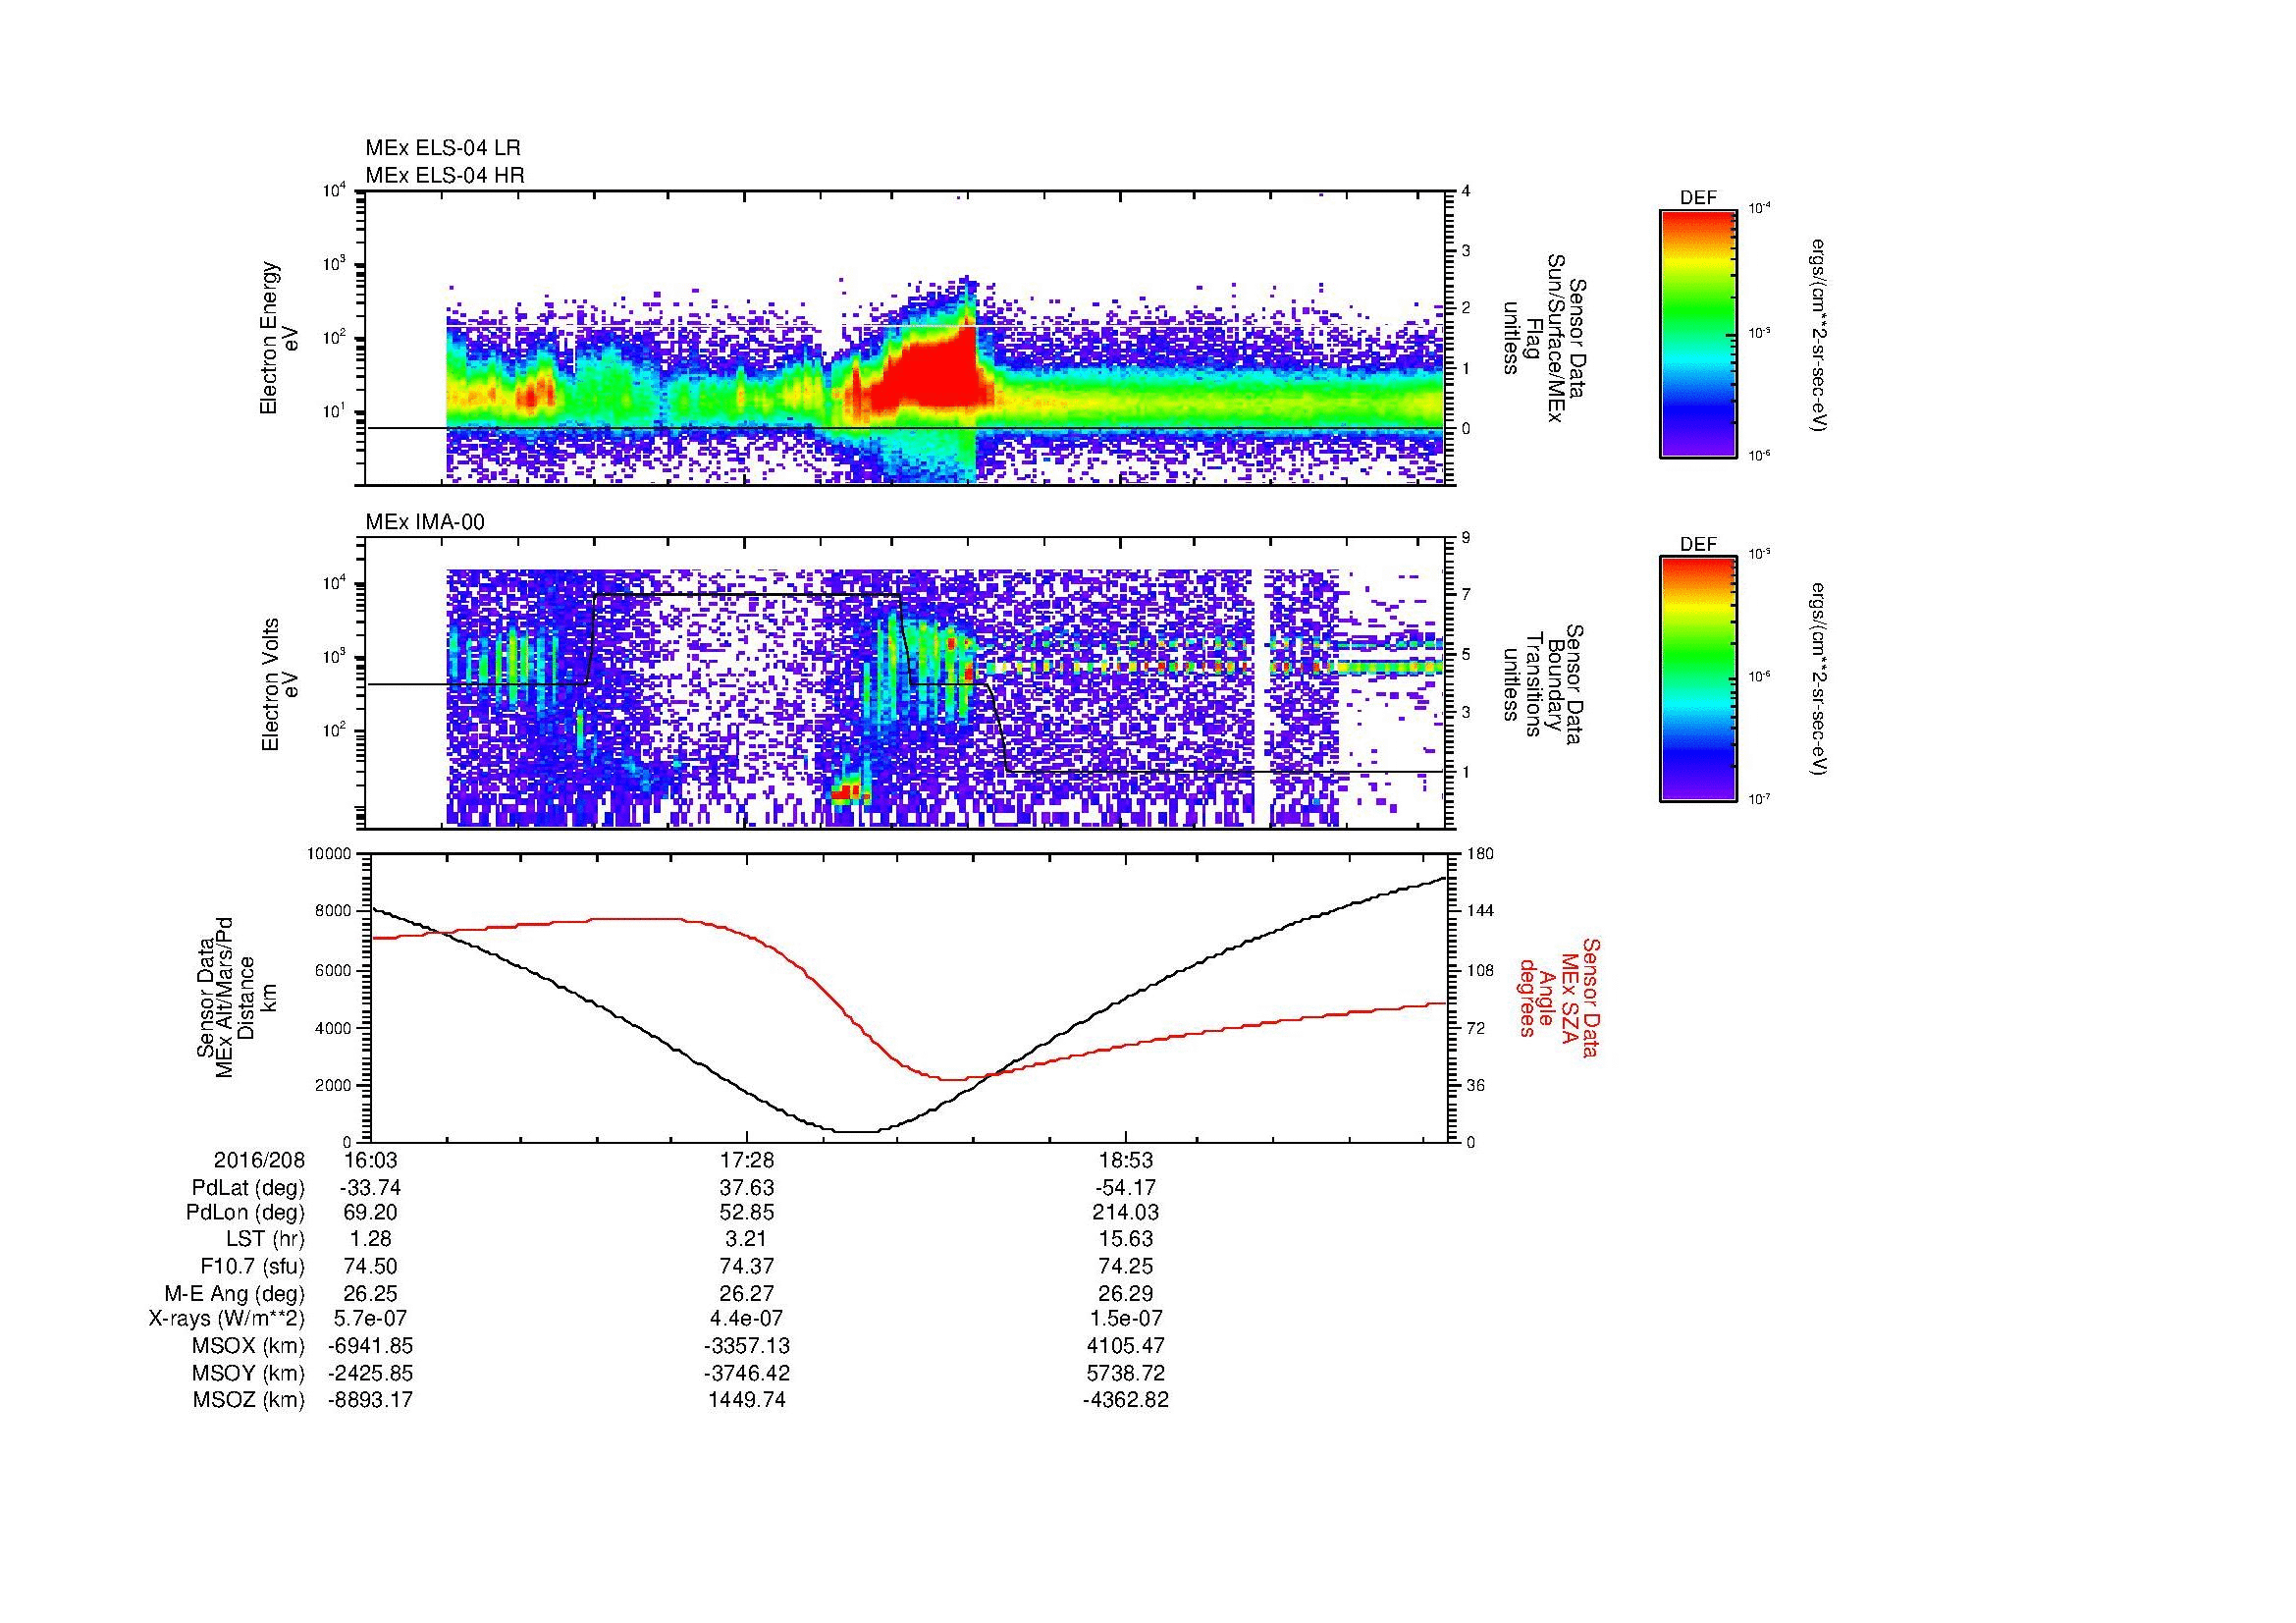The width and height of the screenshot is (2296, 1623).
Task: Click the PdLat value -54.17
Action: (1126, 1188)
